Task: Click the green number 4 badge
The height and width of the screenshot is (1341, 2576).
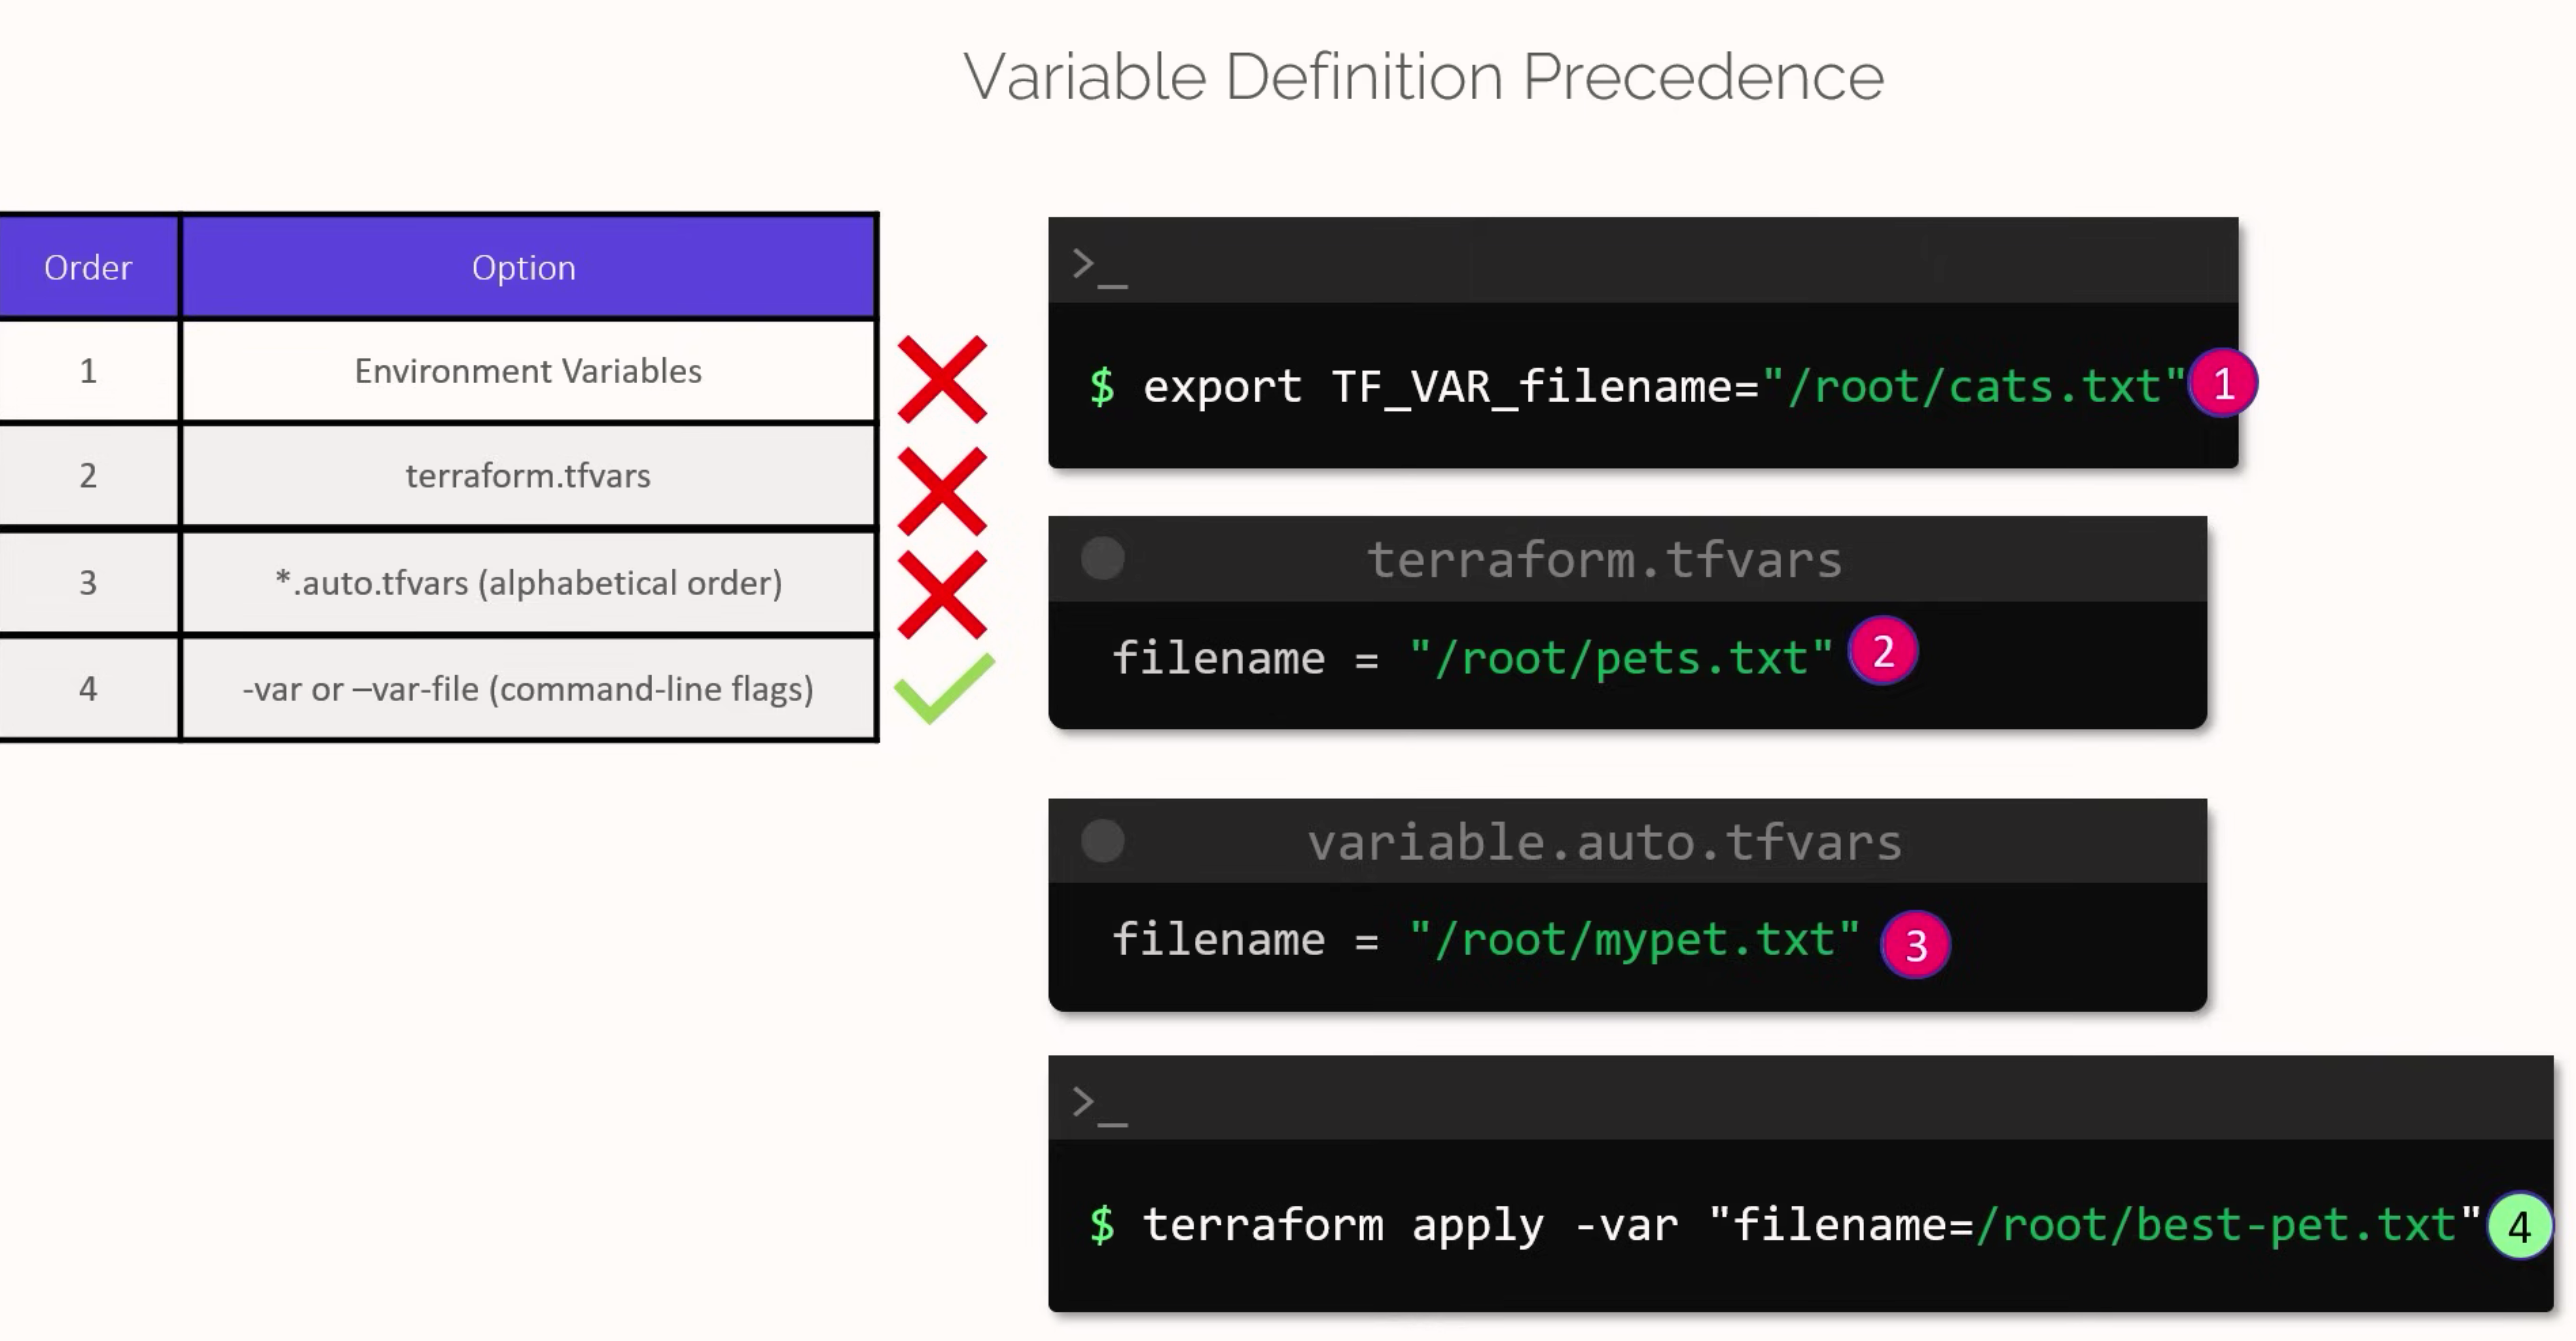Action: 2519,1226
